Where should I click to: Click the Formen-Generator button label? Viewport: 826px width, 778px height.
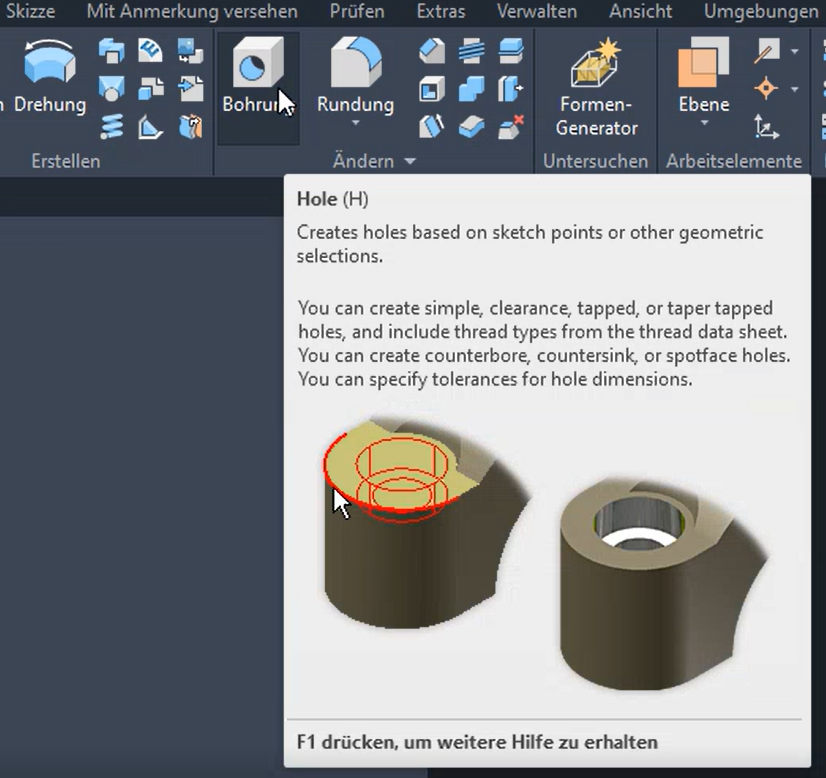point(596,112)
